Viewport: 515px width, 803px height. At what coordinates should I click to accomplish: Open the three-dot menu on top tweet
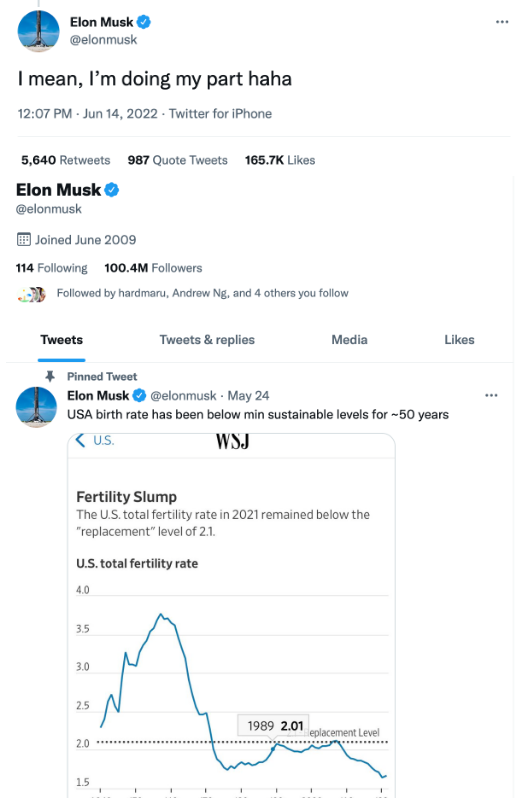[502, 22]
